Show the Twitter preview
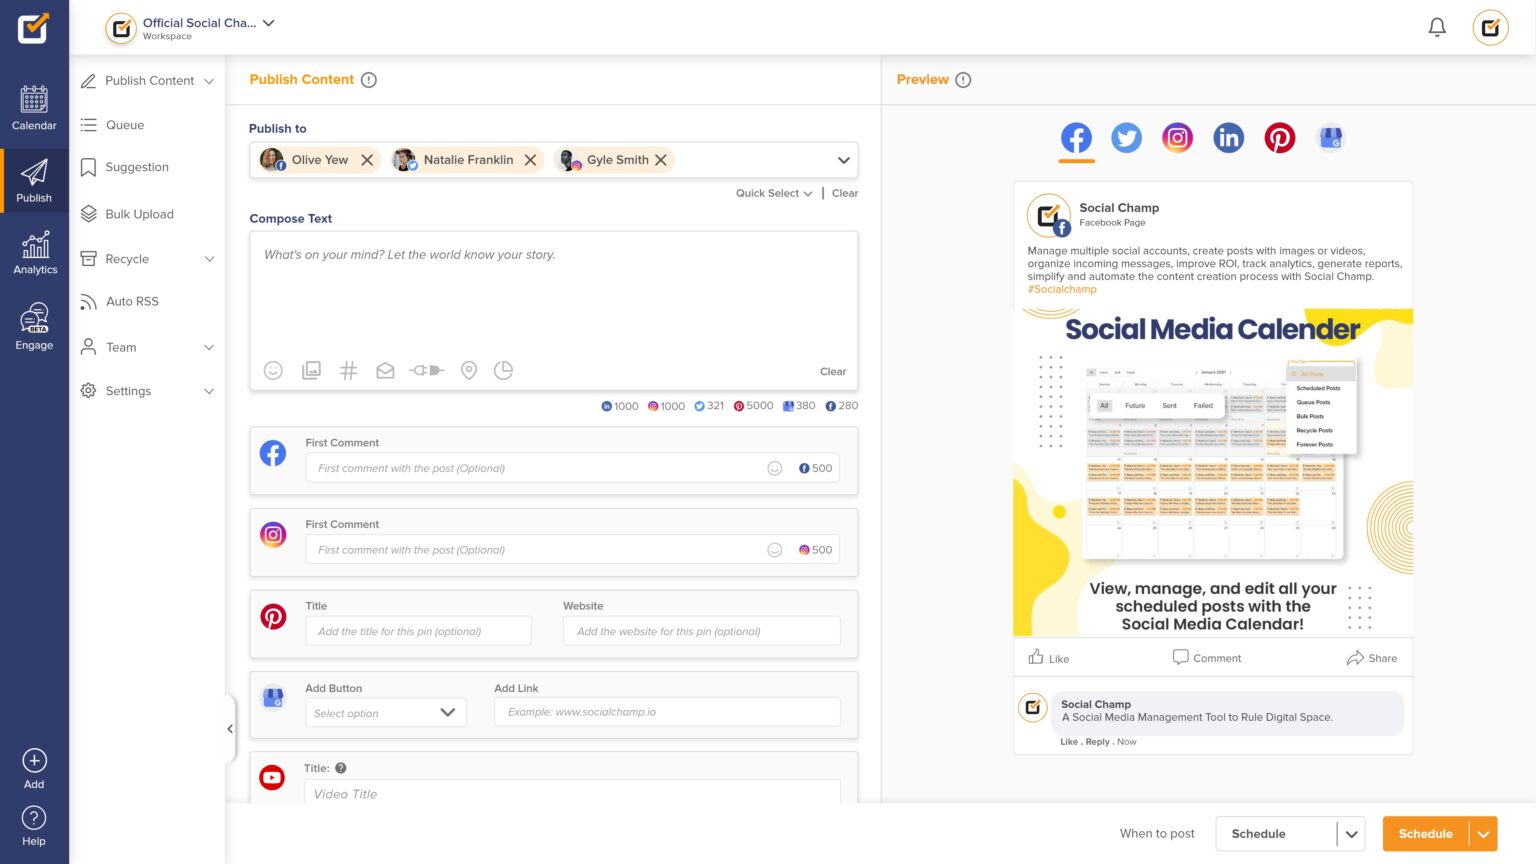This screenshot has width=1536, height=864. click(x=1126, y=138)
